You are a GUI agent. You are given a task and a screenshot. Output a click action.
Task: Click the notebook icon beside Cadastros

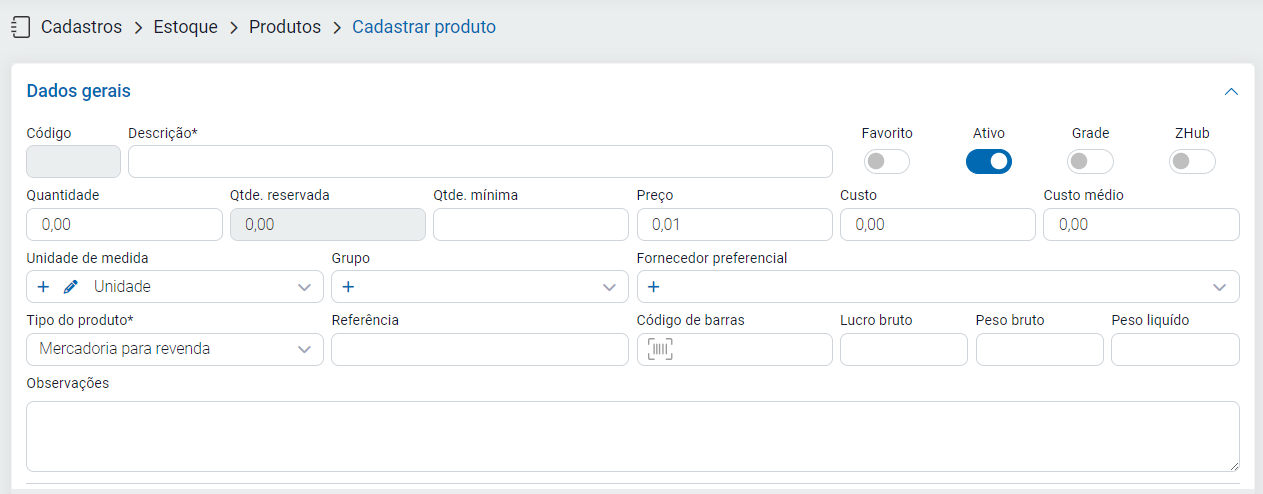click(x=20, y=27)
